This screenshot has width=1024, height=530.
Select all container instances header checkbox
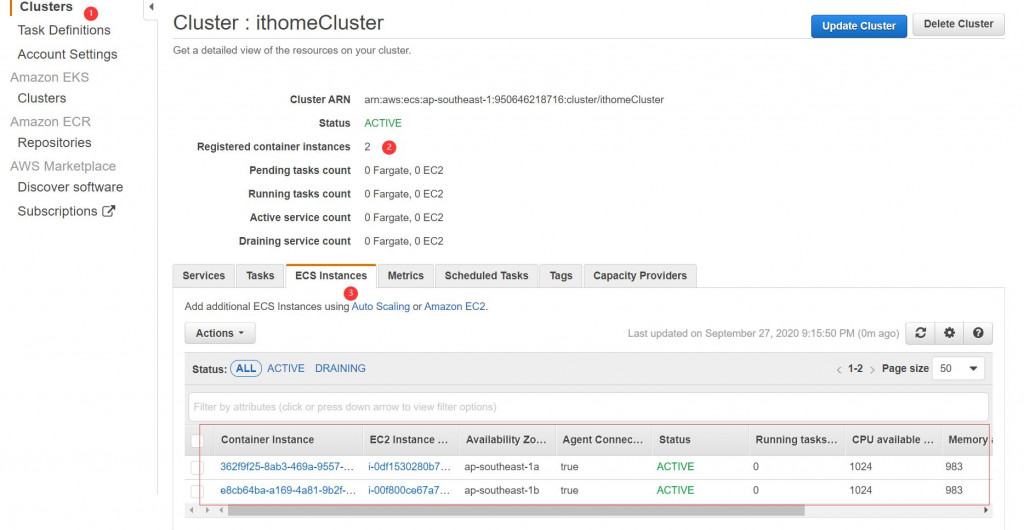tap(197, 441)
